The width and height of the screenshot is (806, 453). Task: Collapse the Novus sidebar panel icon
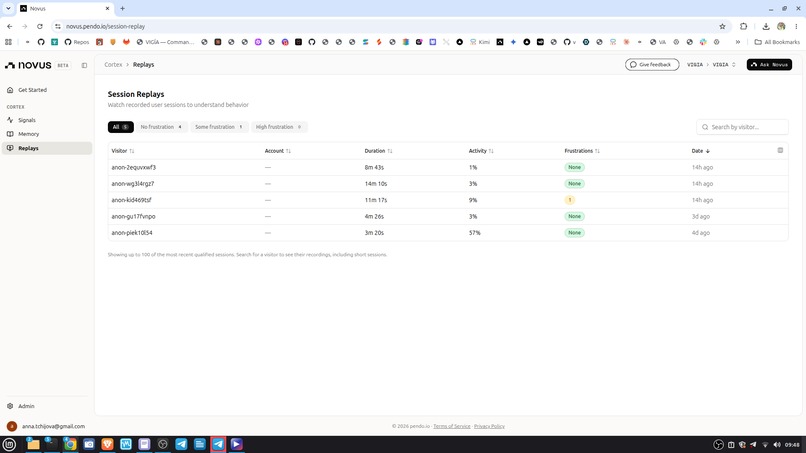(x=84, y=65)
